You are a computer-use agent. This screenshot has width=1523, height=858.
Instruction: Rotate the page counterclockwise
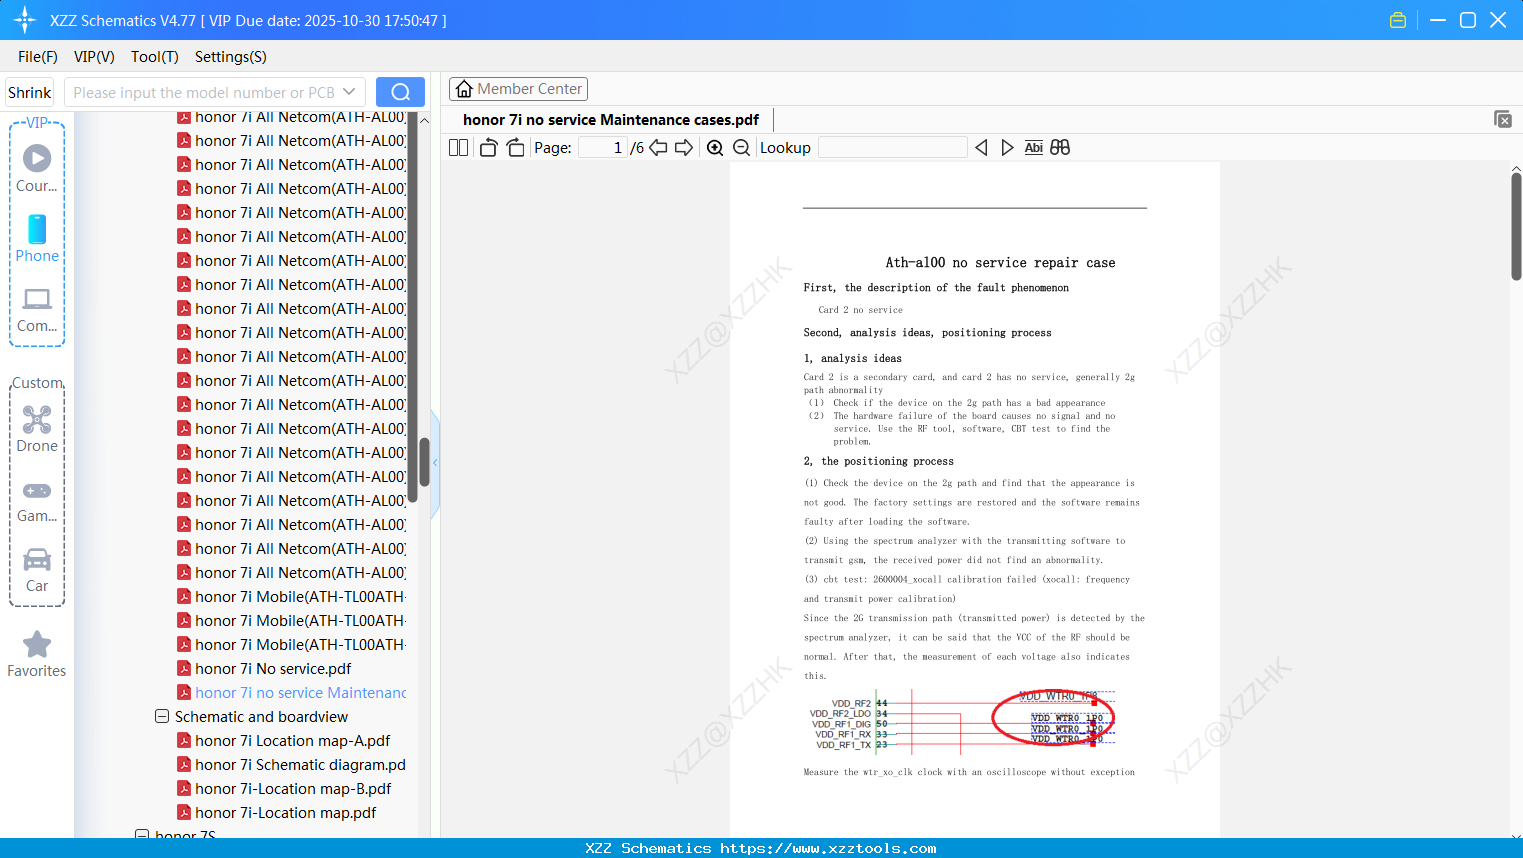488,147
